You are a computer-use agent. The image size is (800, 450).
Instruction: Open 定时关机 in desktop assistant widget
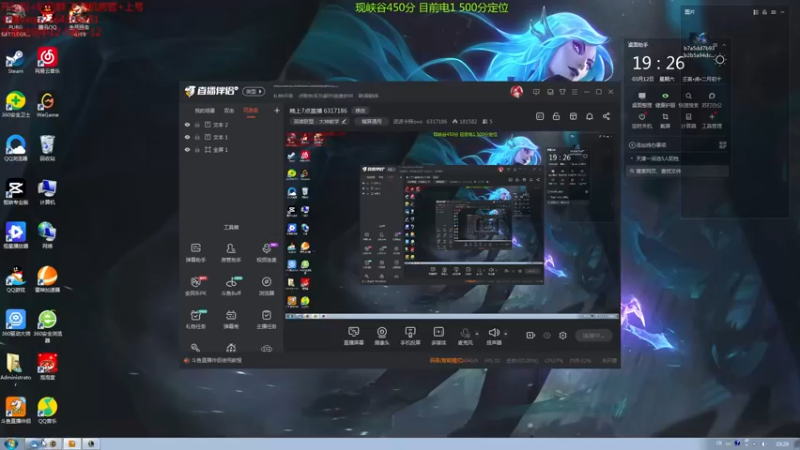point(641,120)
